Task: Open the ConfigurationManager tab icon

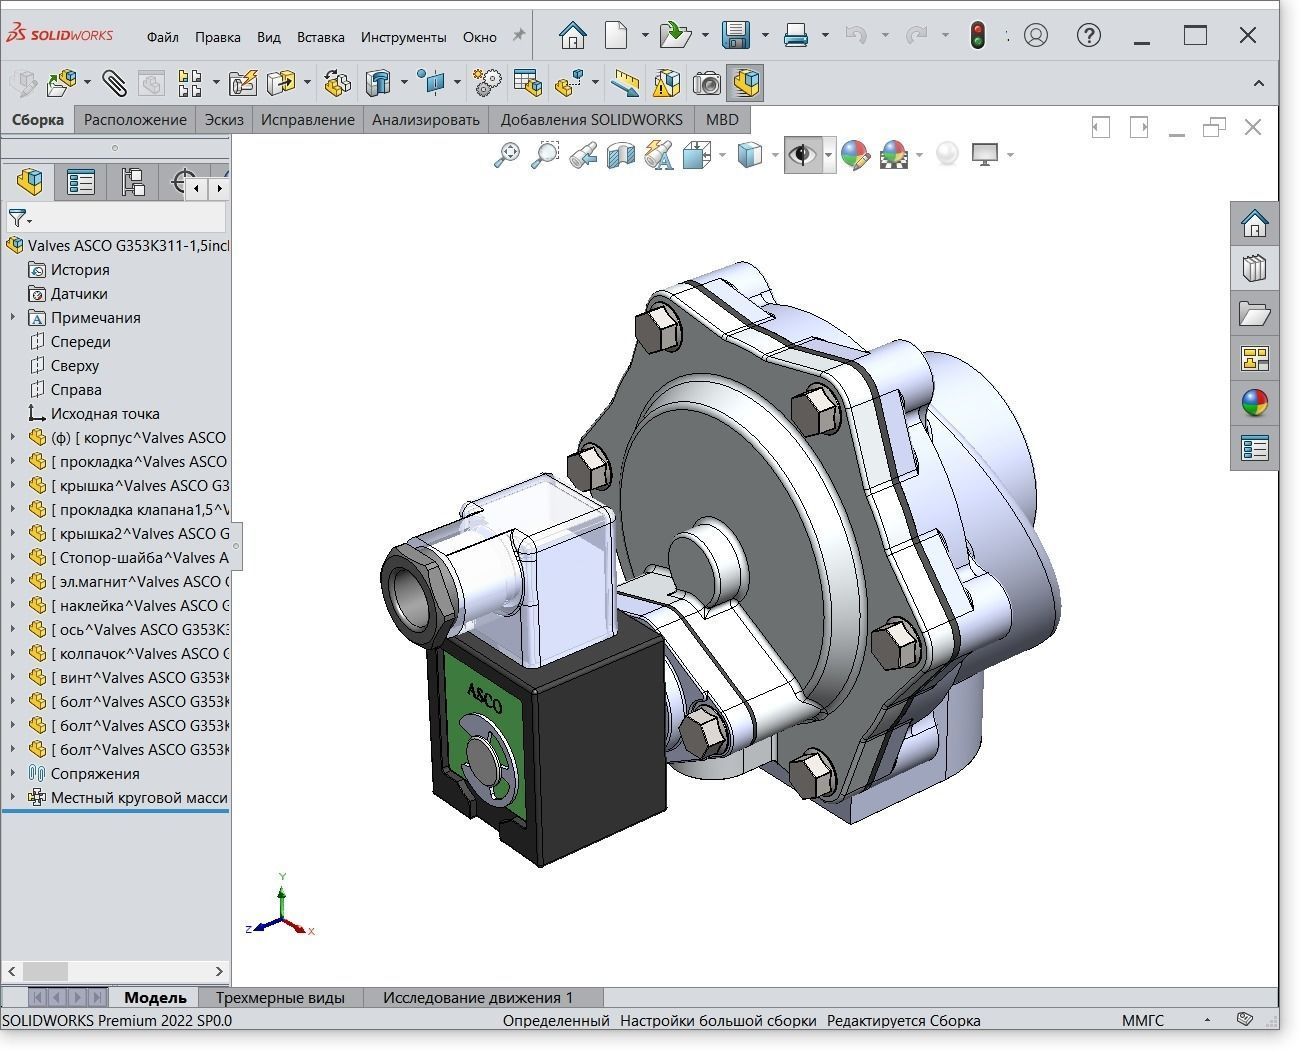Action: point(132,182)
